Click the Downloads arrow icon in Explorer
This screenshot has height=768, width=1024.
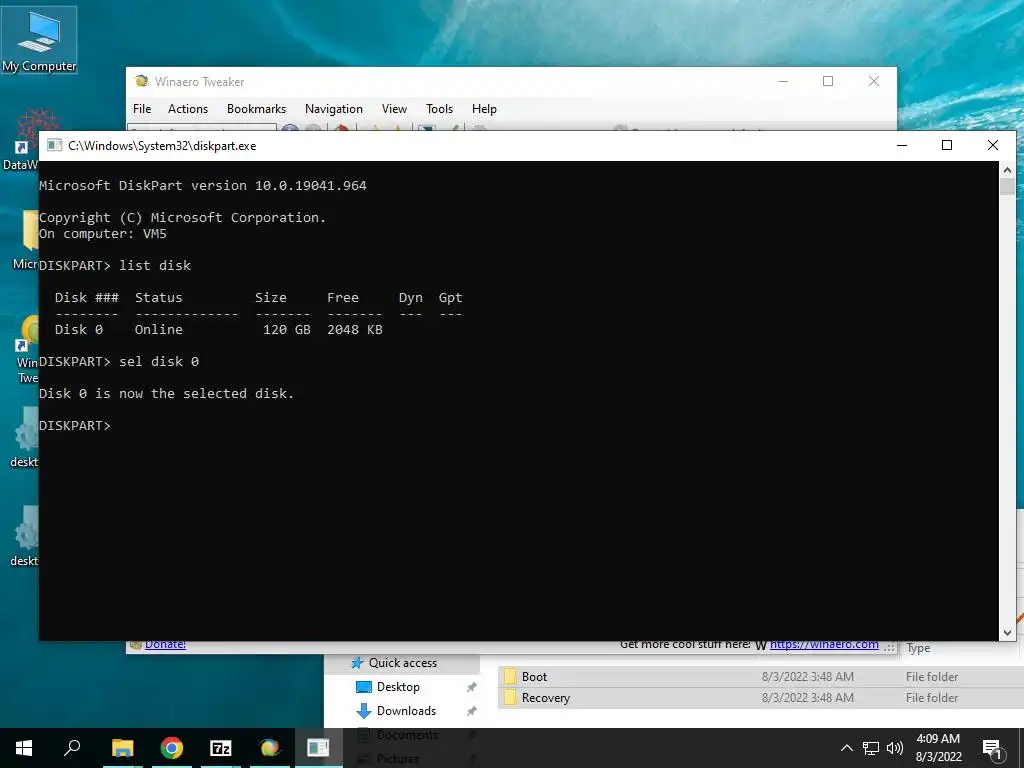pyautogui.click(x=364, y=711)
